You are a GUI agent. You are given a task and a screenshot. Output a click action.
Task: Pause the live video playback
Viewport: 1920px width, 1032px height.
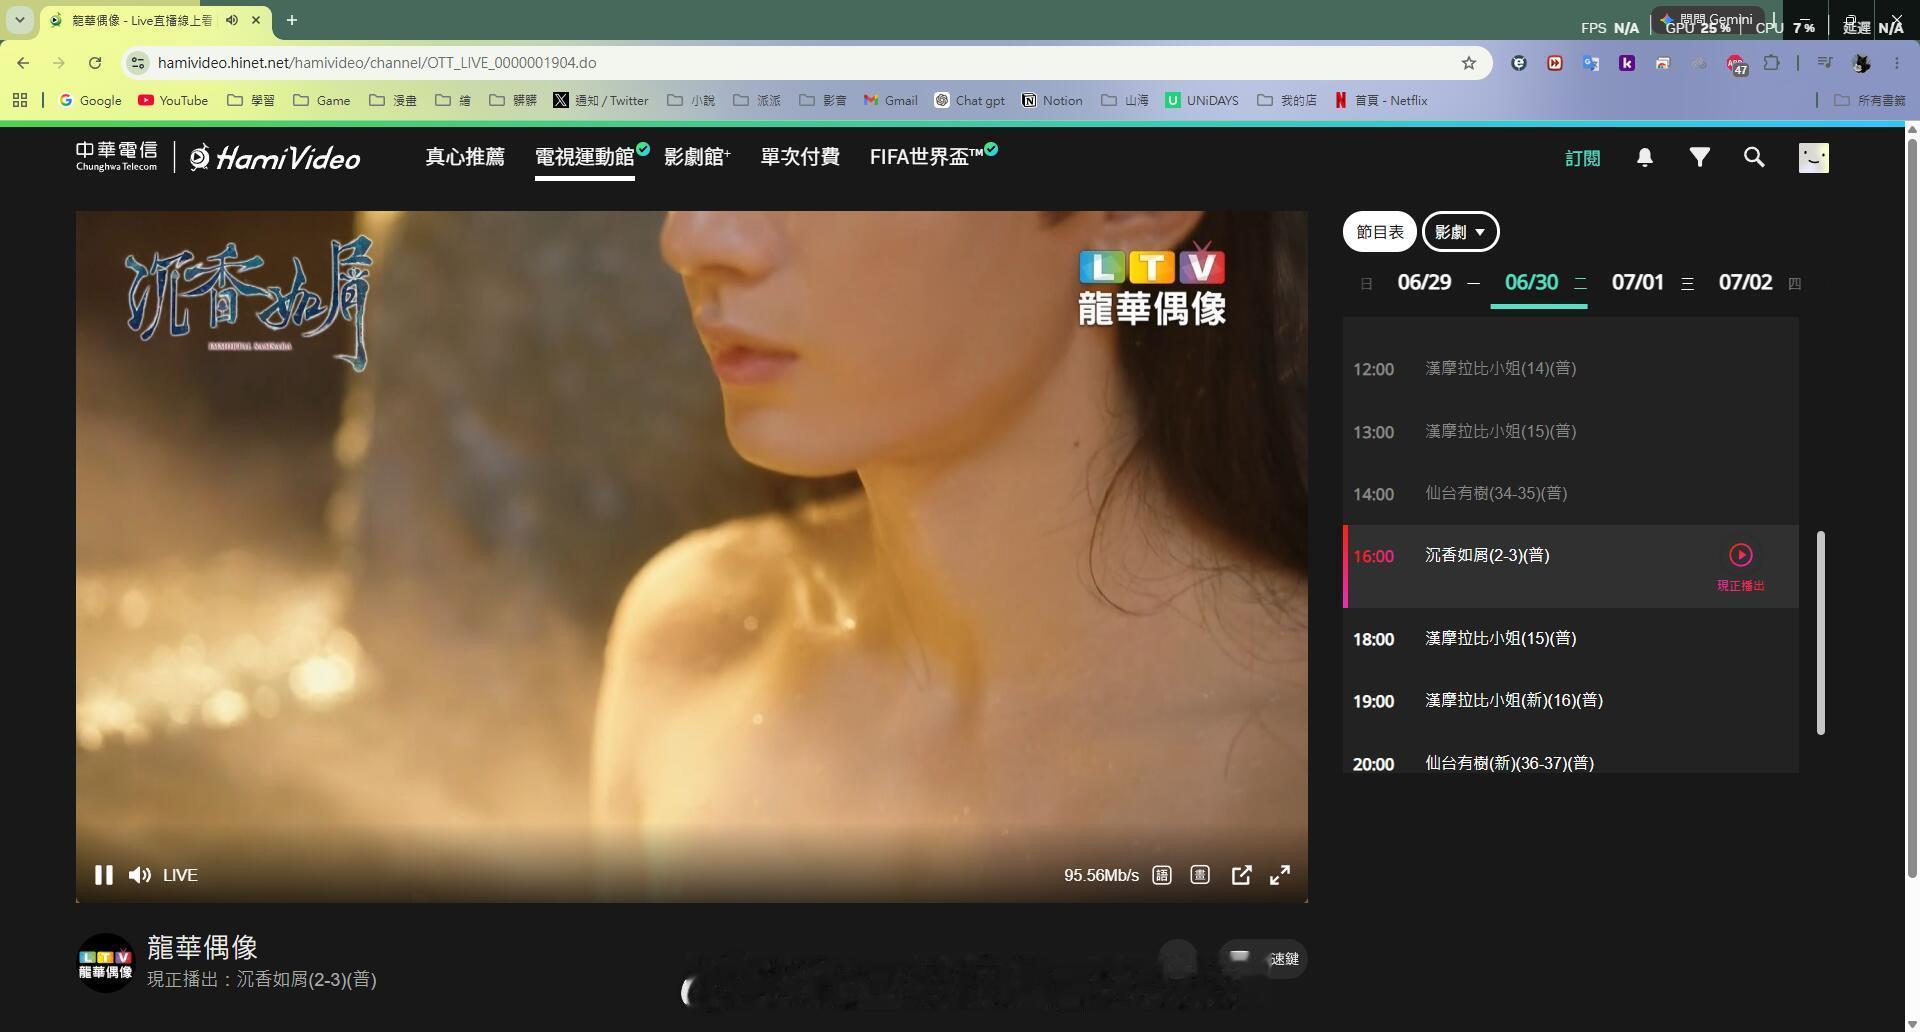(103, 875)
